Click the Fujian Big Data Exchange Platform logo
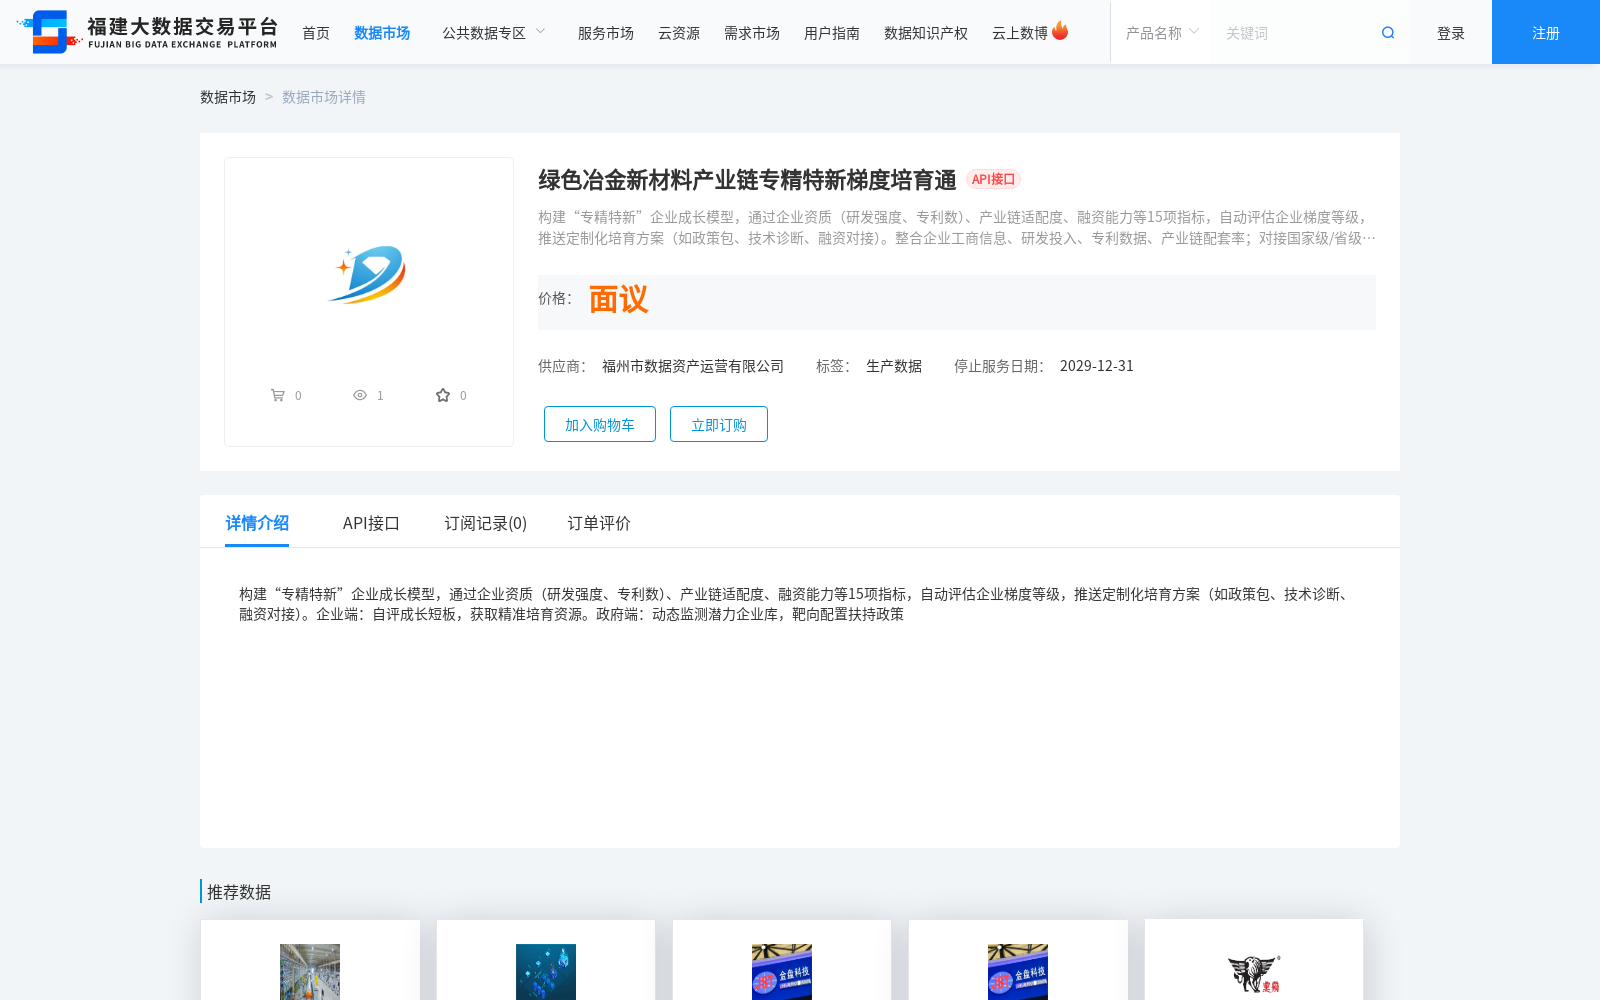The image size is (1600, 1000). click(x=147, y=32)
